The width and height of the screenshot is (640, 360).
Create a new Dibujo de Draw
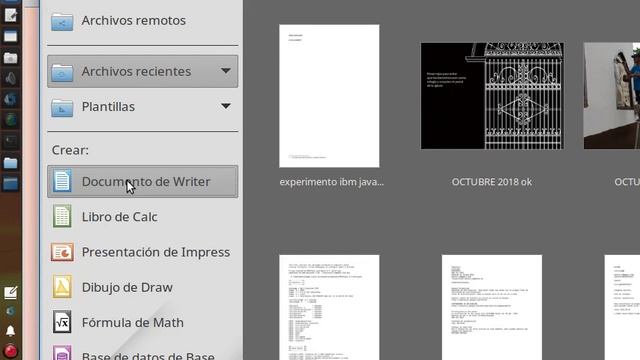point(142,287)
